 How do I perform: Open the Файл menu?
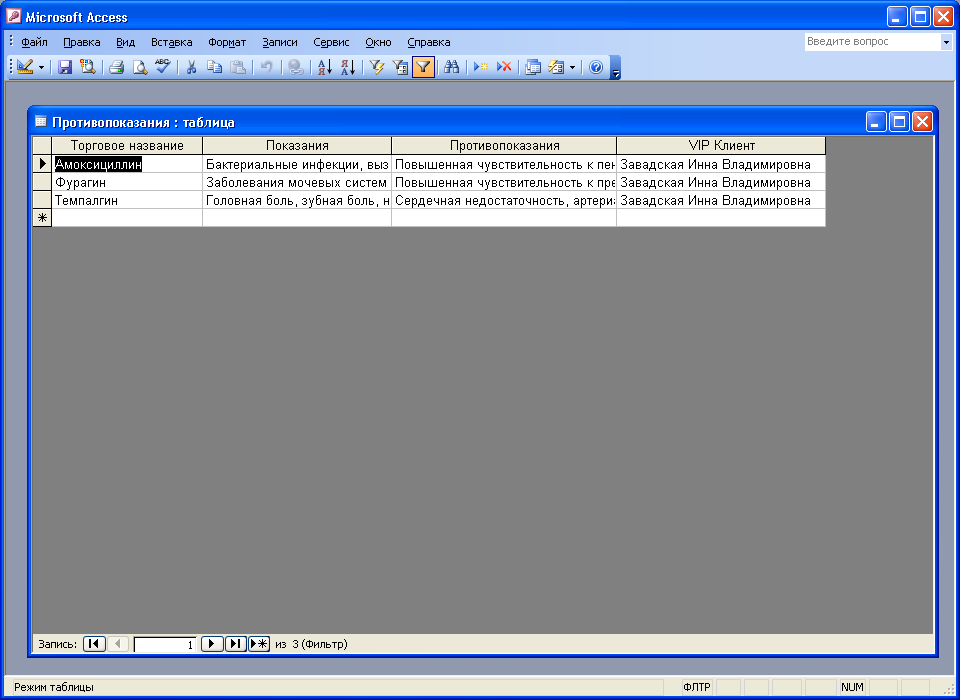pos(34,42)
